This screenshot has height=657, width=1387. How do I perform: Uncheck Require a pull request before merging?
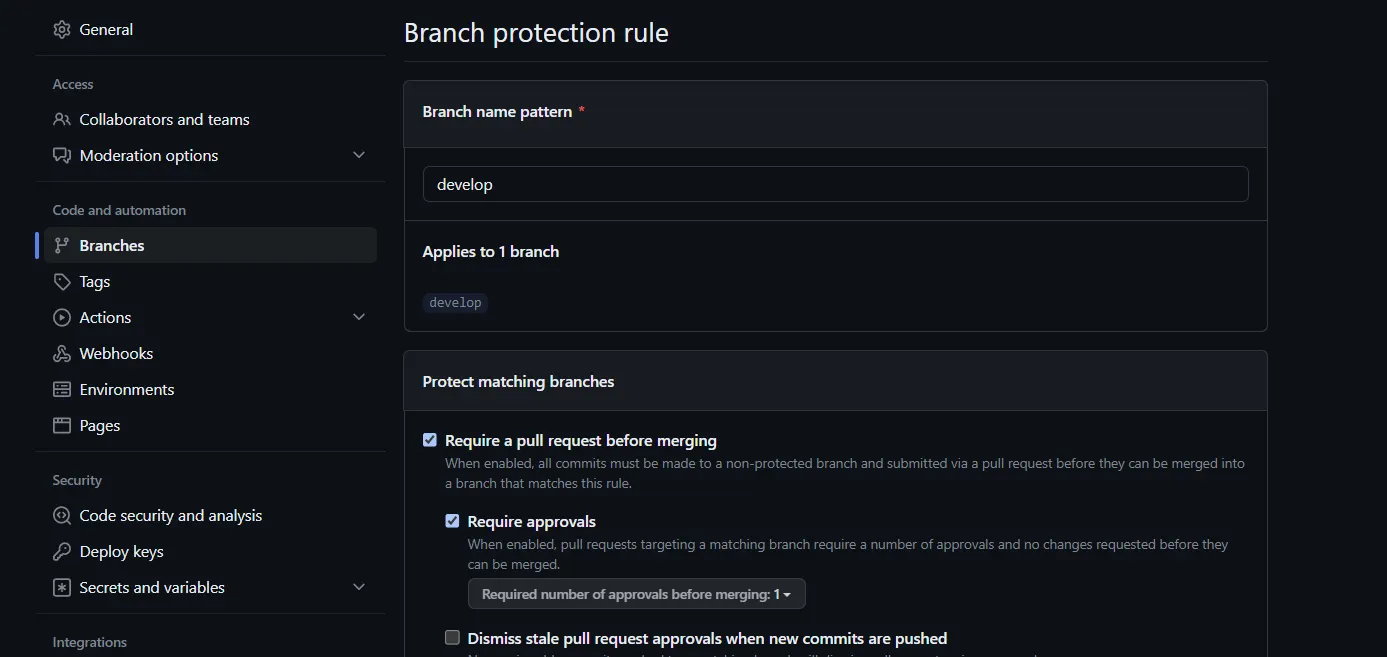pos(430,440)
